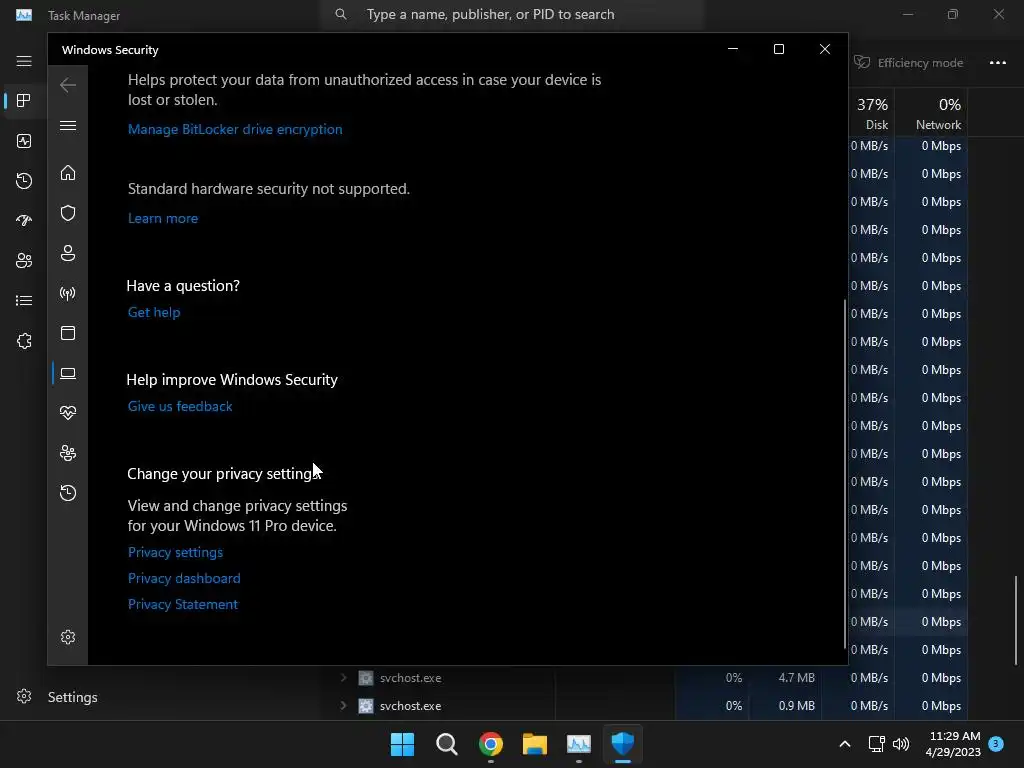The height and width of the screenshot is (768, 1024).
Task: Open volume control tray icon
Action: (901, 744)
